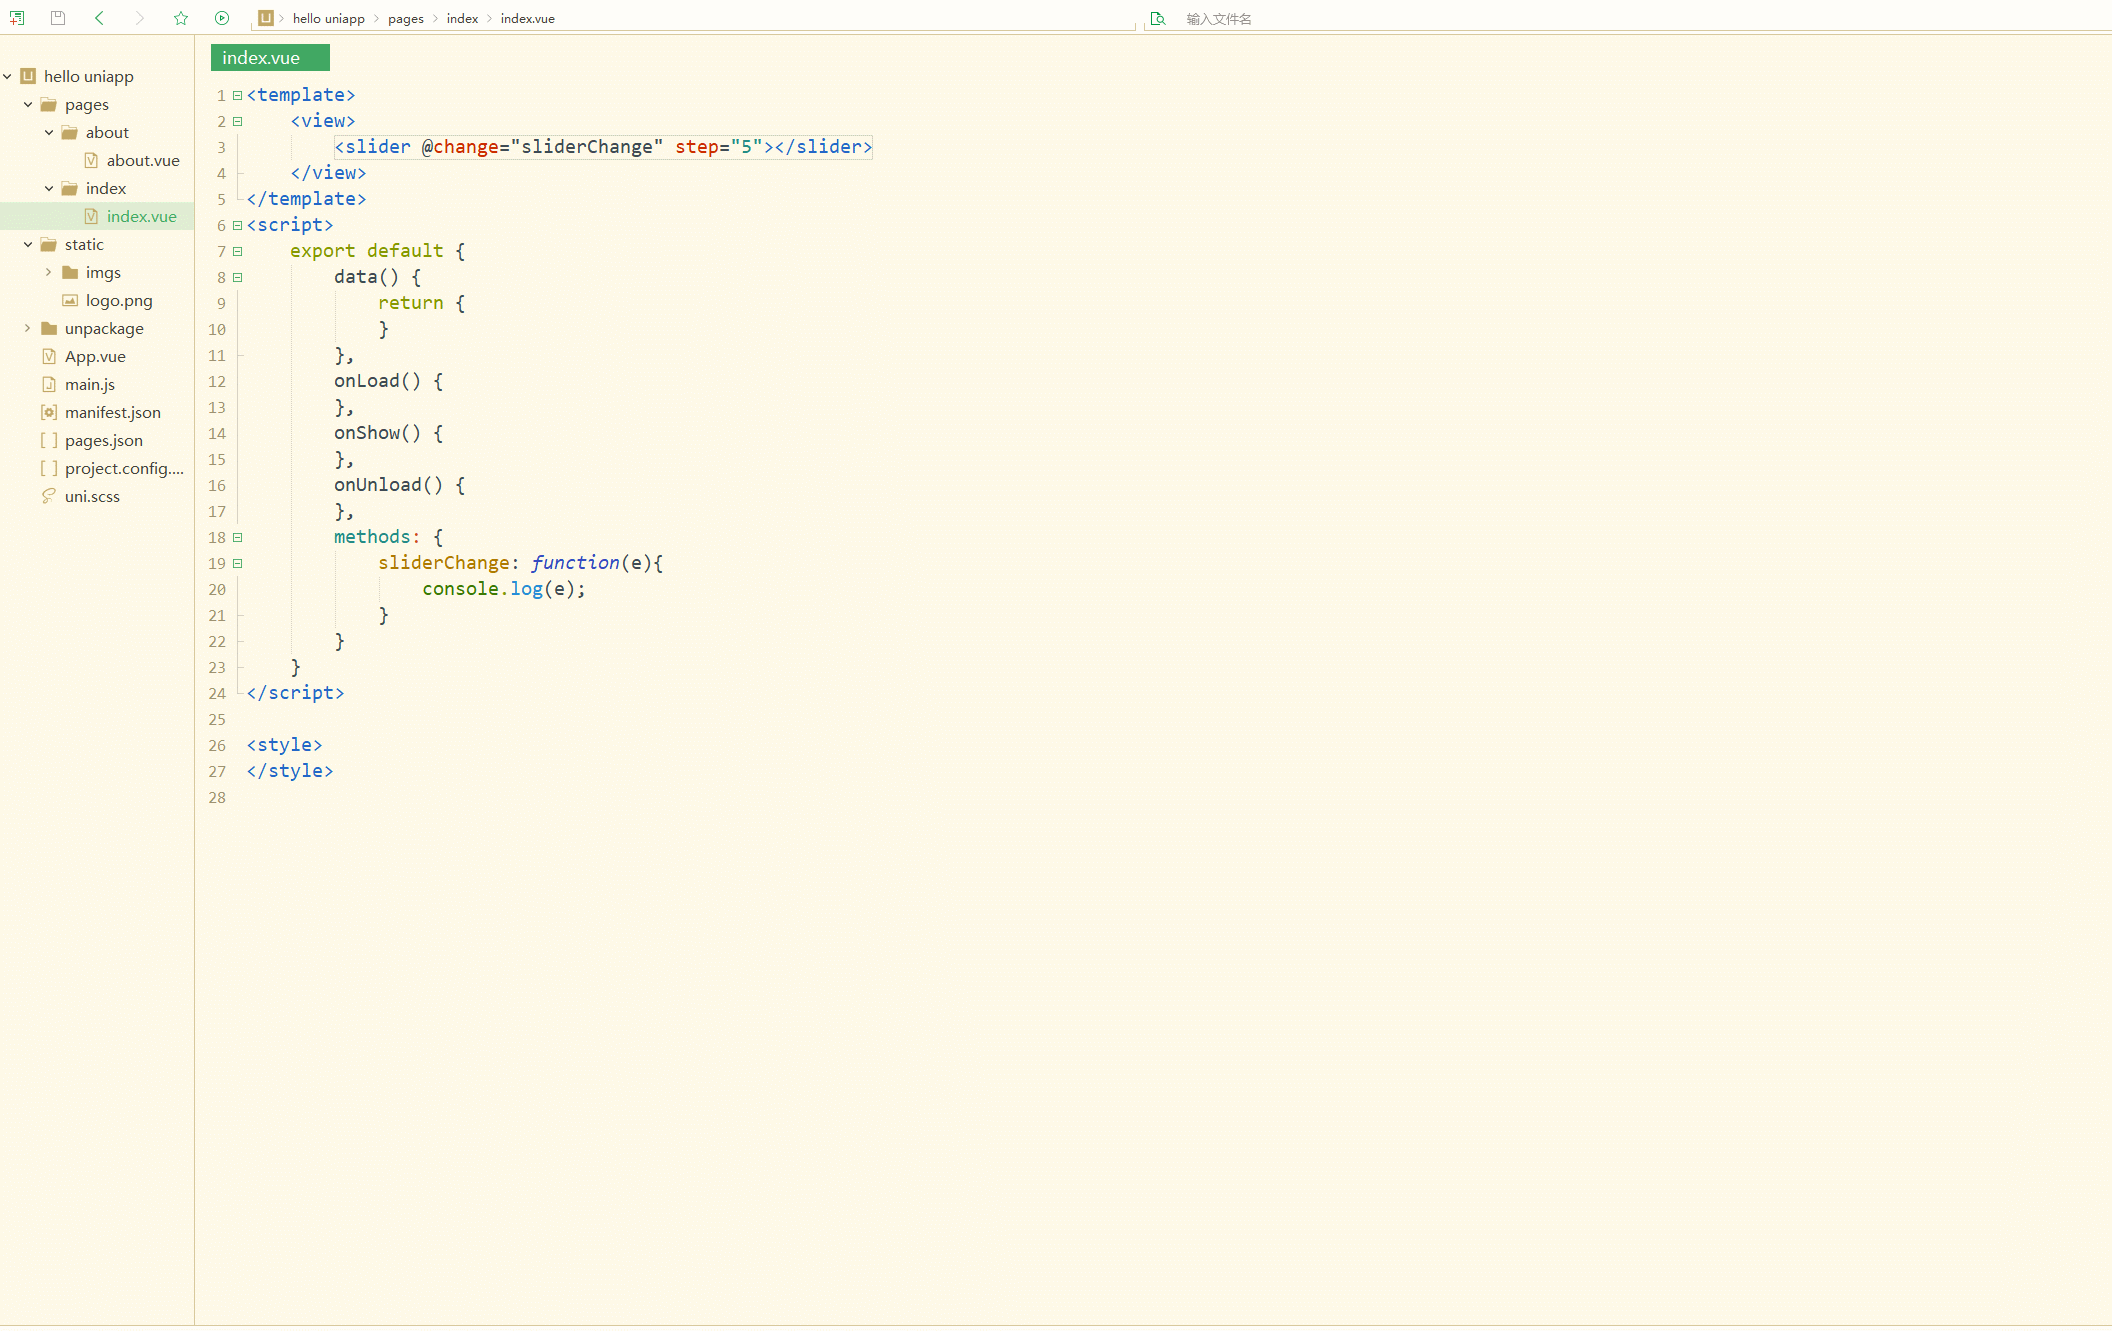Open main.js in the project tree
The image size is (2112, 1331).
click(90, 384)
